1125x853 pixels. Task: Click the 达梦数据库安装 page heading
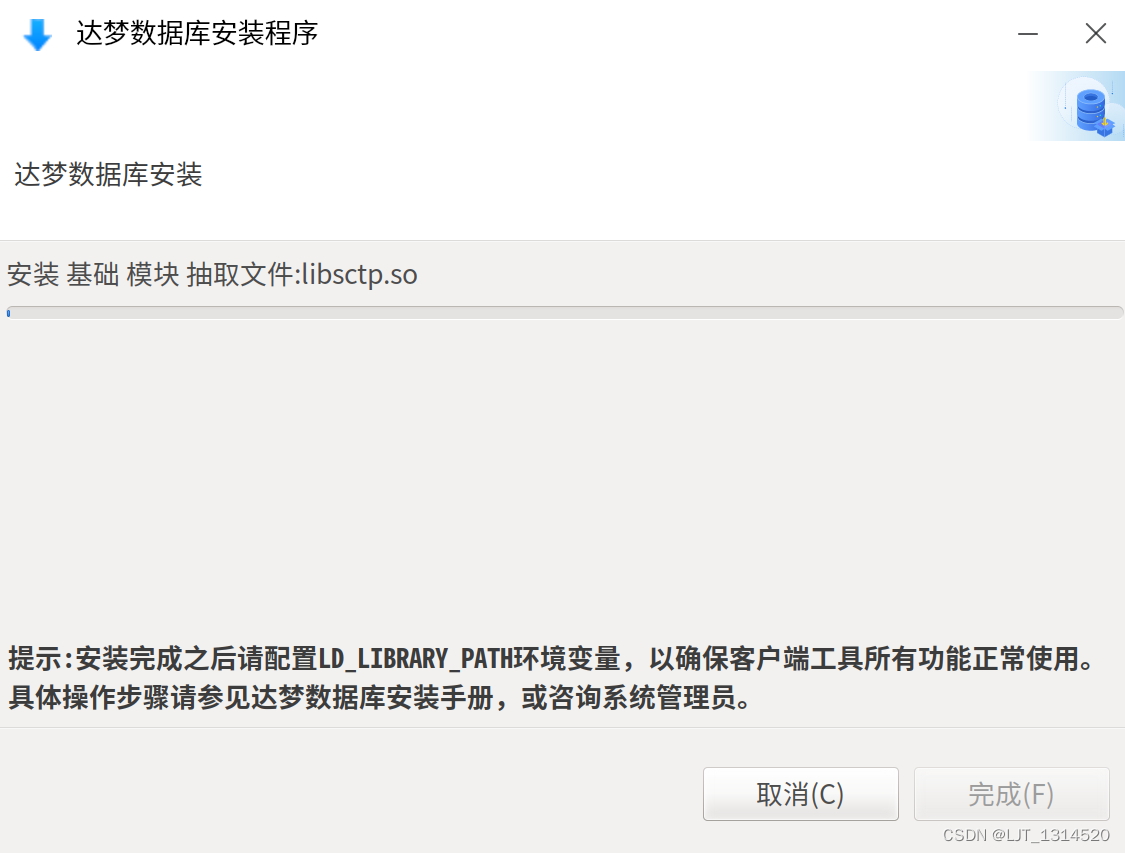point(108,174)
